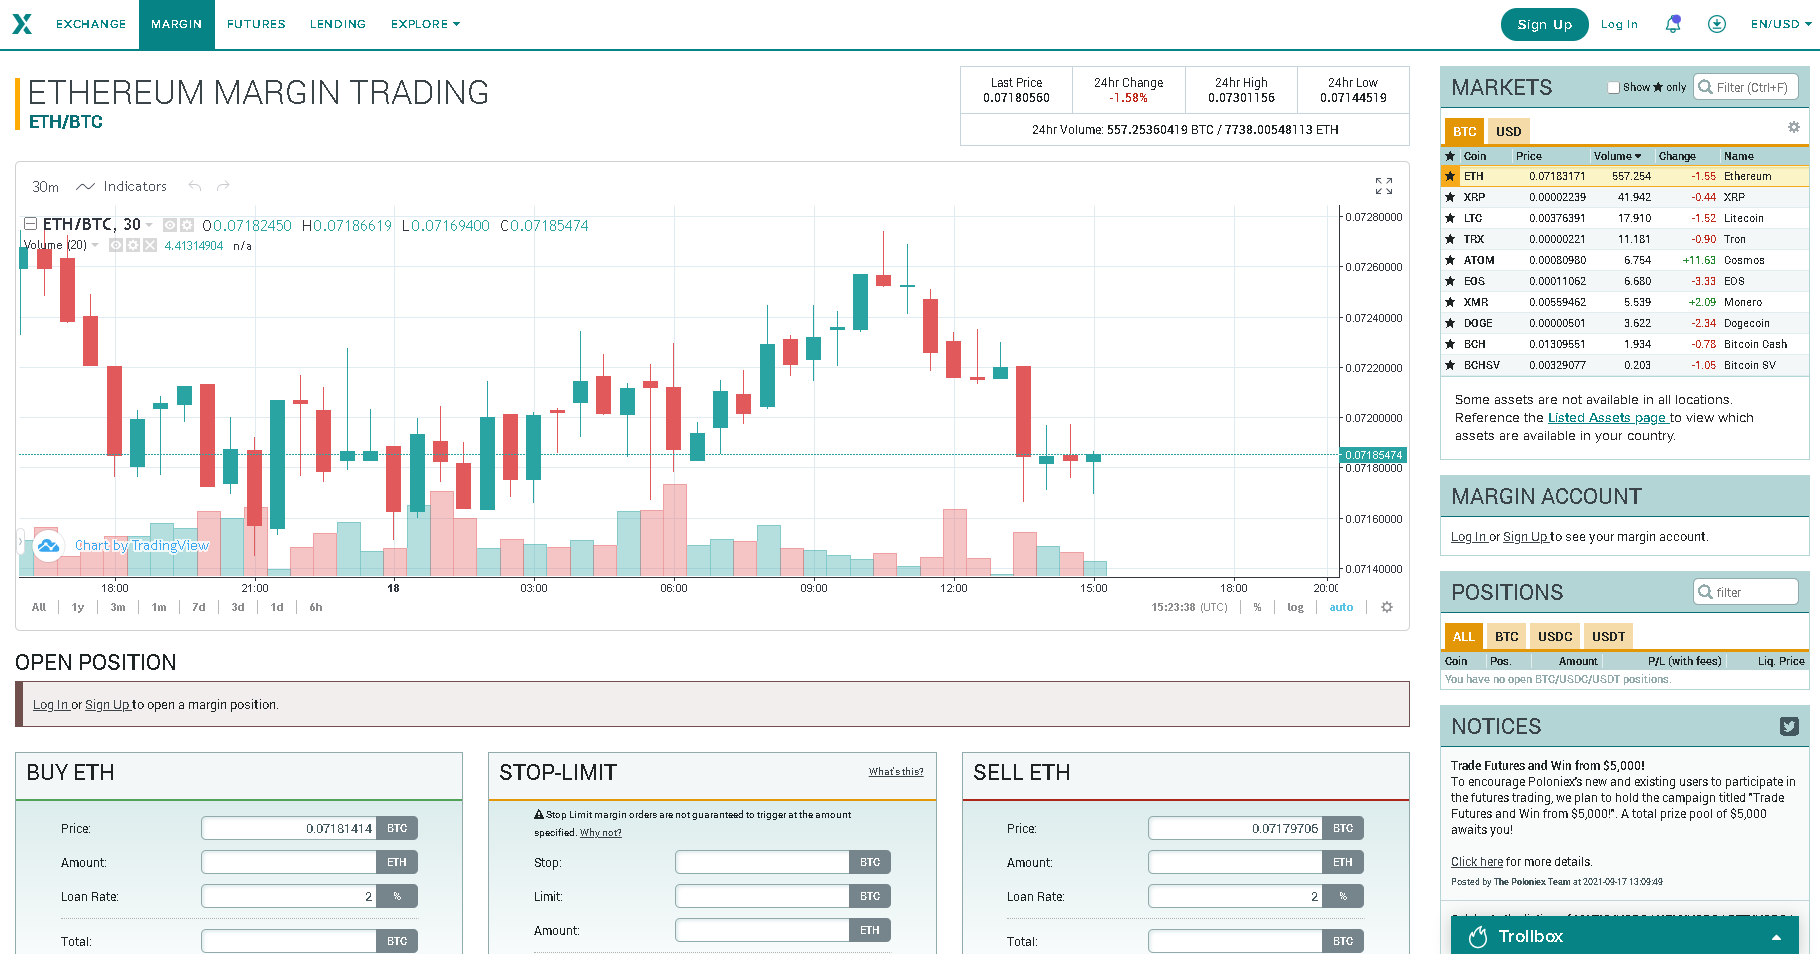Toggle the XRP favorite star

click(x=1450, y=197)
